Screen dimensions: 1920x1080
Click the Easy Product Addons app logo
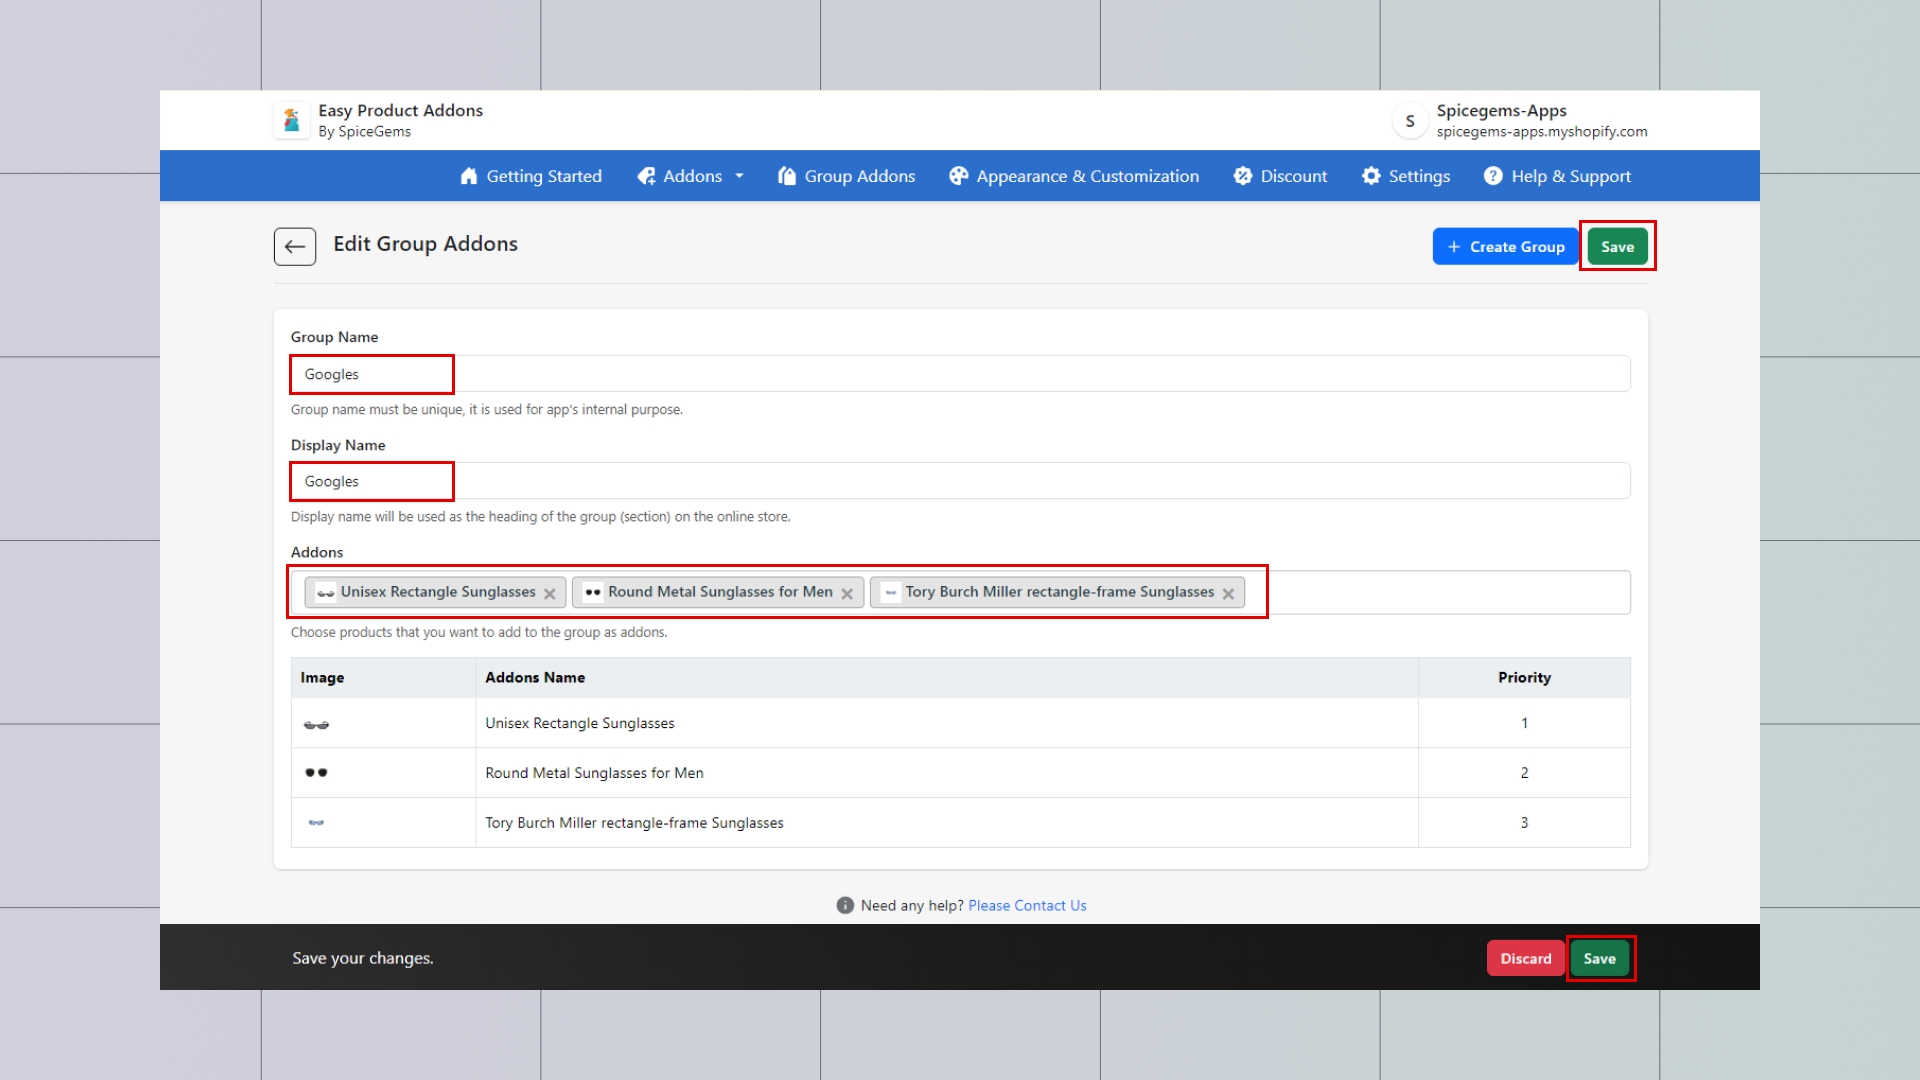(291, 120)
